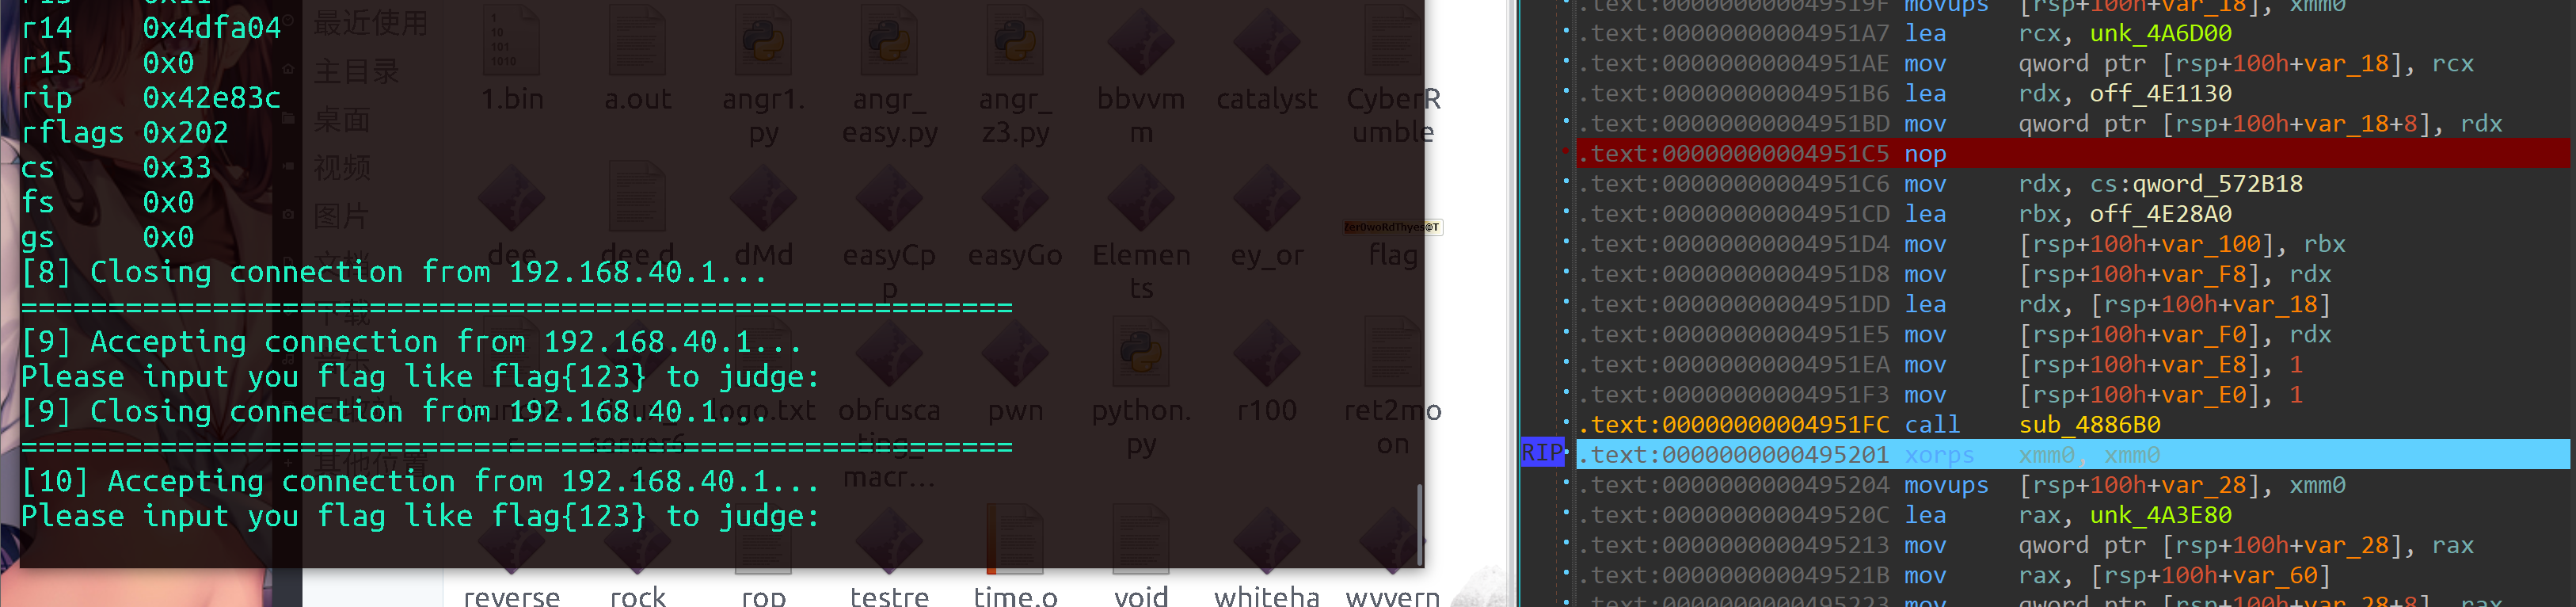Open 桌面 in the file manager sidebar
Viewport: 2576px width, 607px height.
coord(342,120)
